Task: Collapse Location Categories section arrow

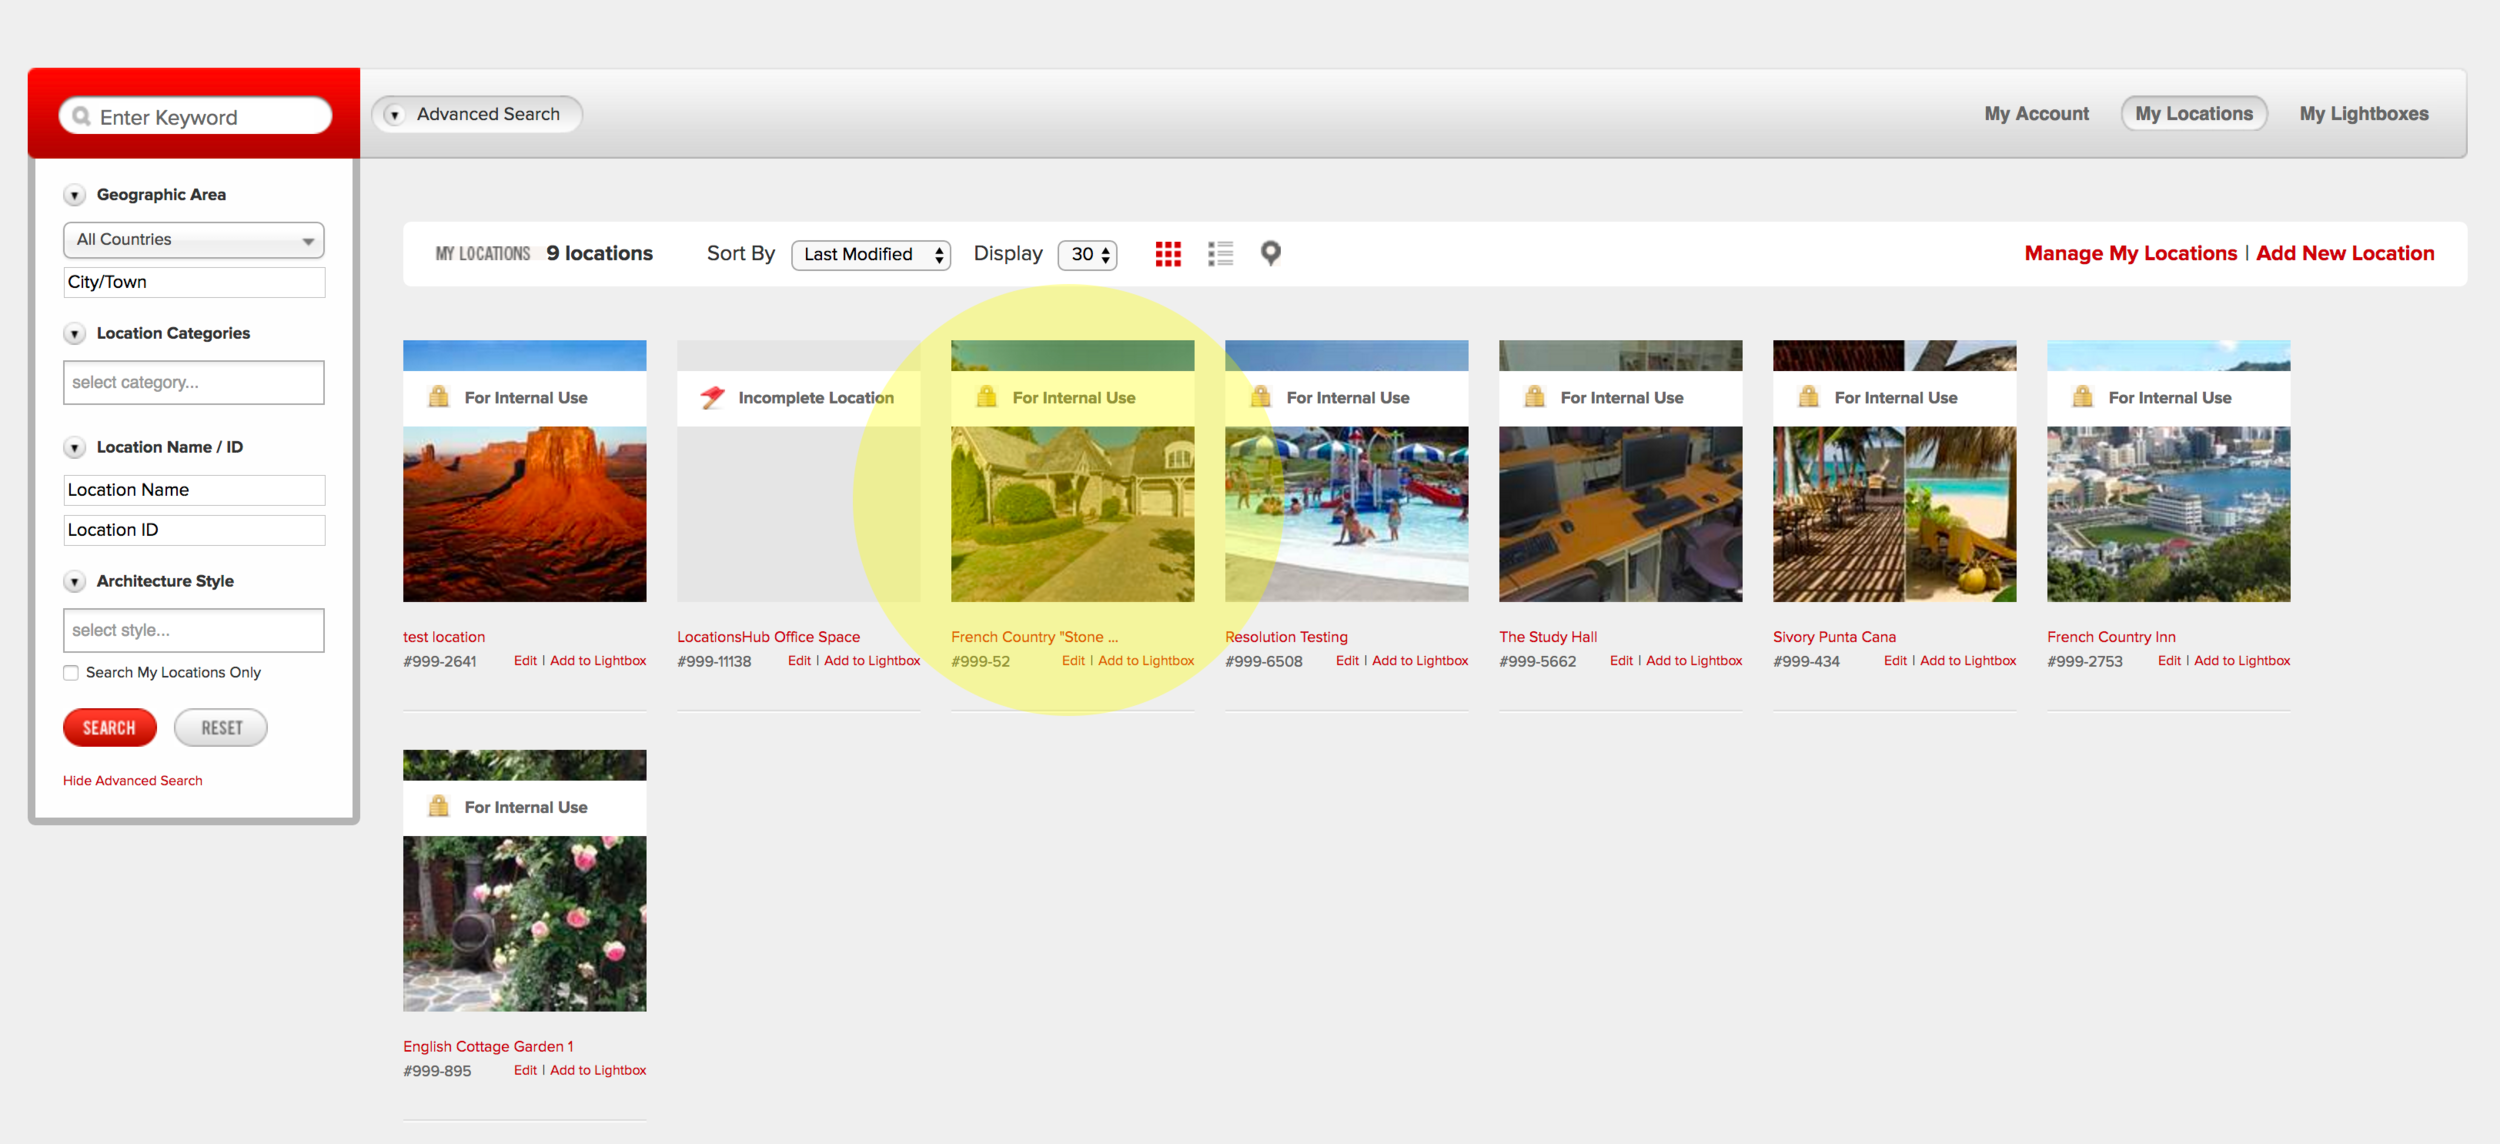Action: pyautogui.click(x=75, y=334)
